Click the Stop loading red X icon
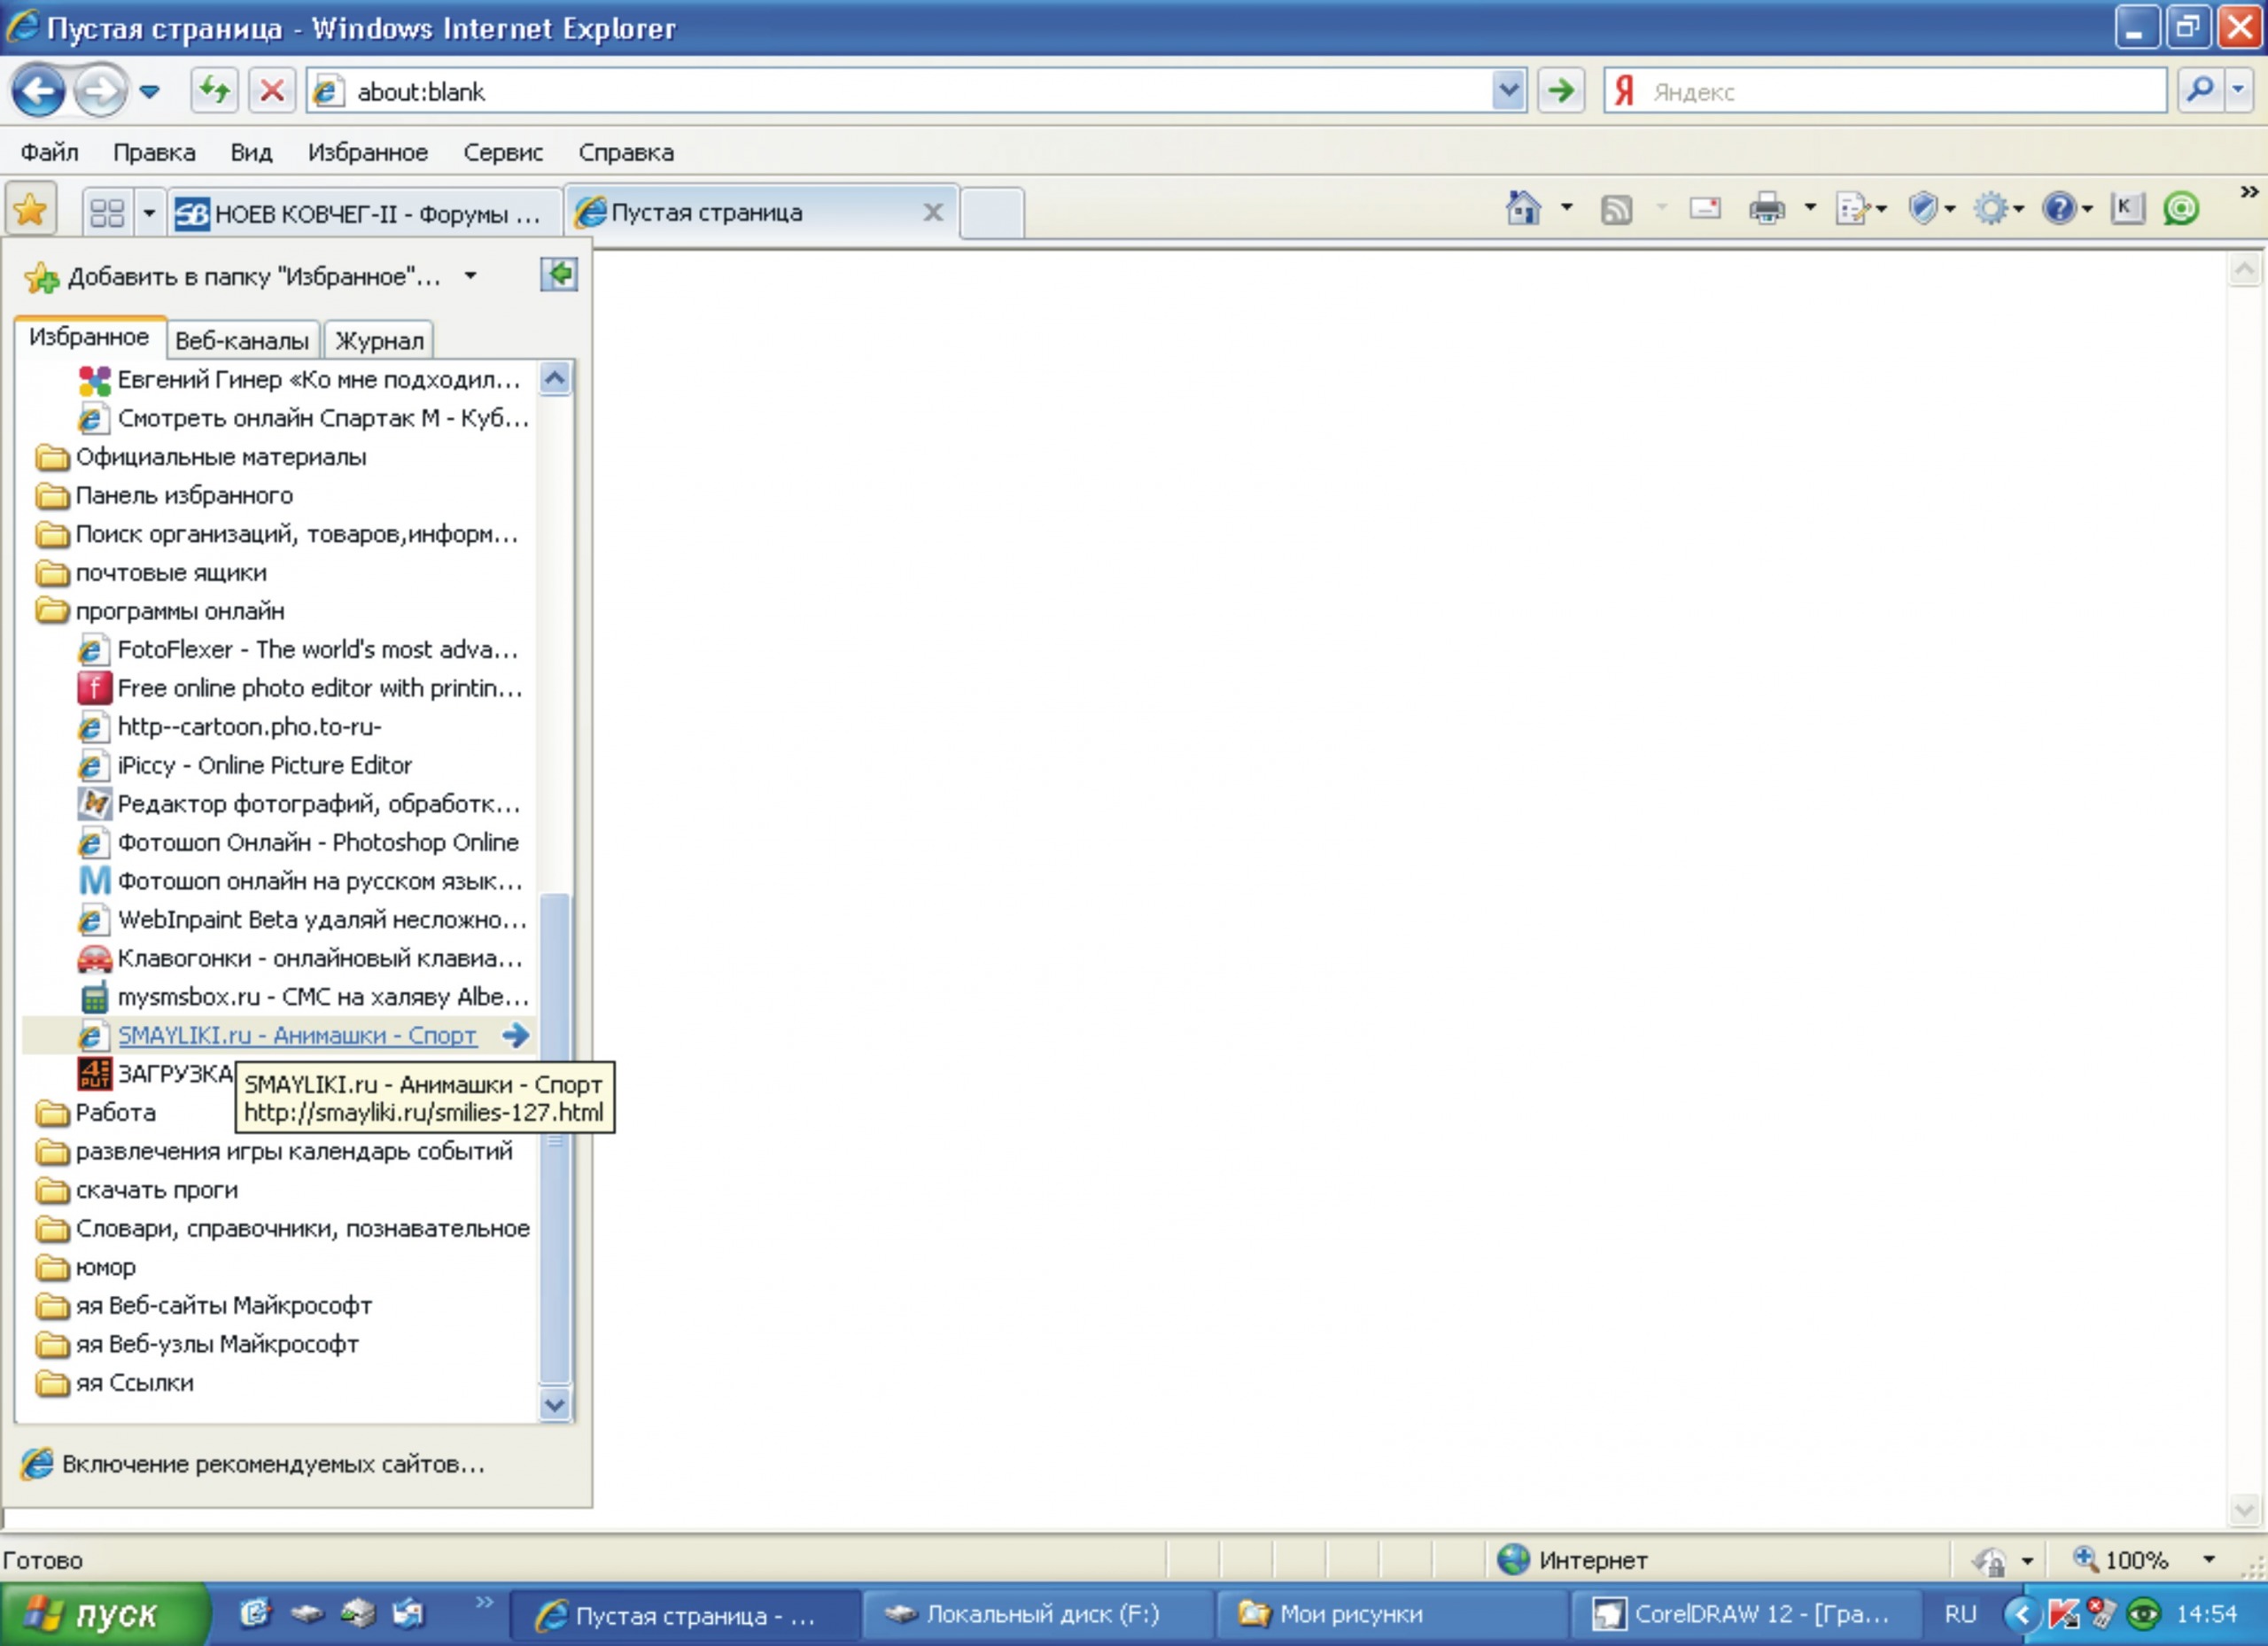The height and width of the screenshot is (1646, 2268). (x=271, y=92)
